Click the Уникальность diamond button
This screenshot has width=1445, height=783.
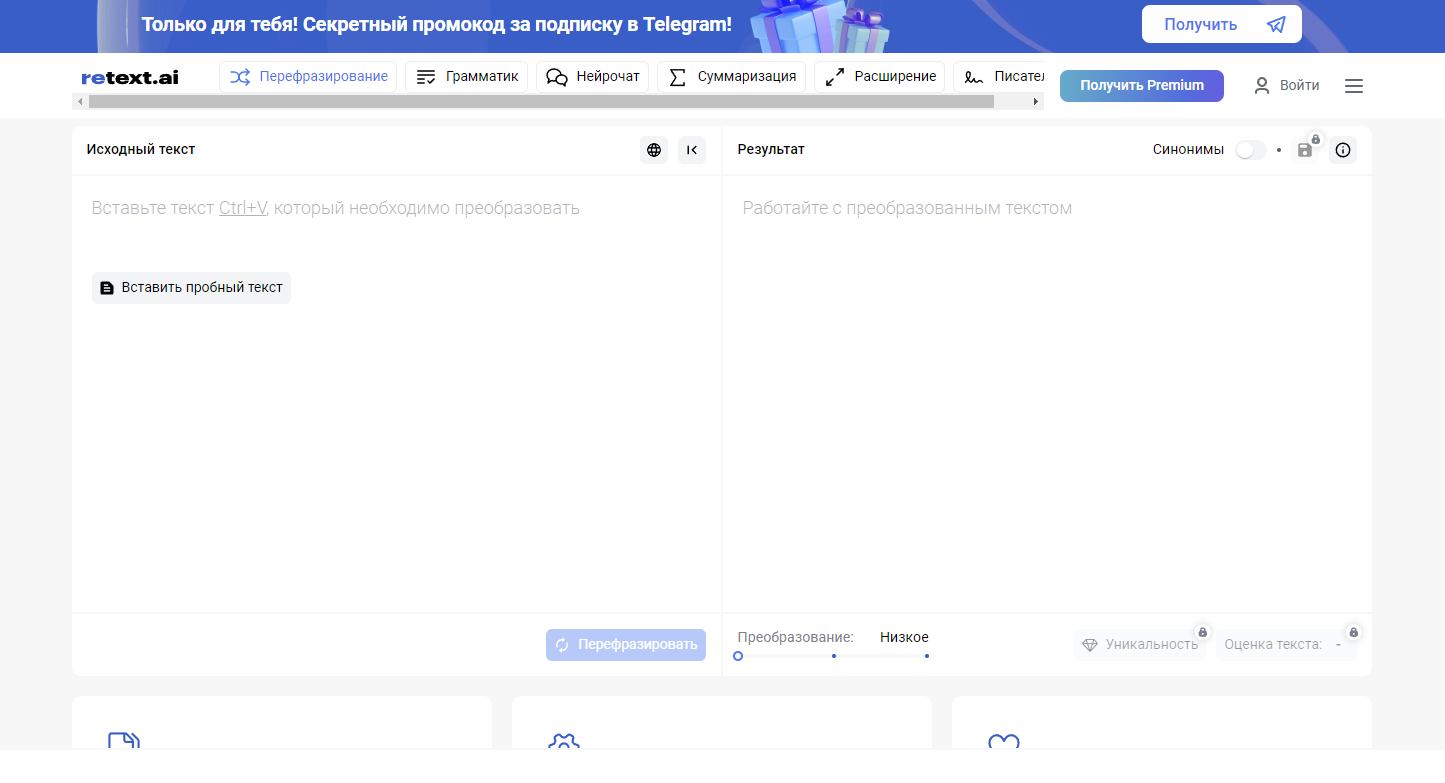[x=1141, y=645]
